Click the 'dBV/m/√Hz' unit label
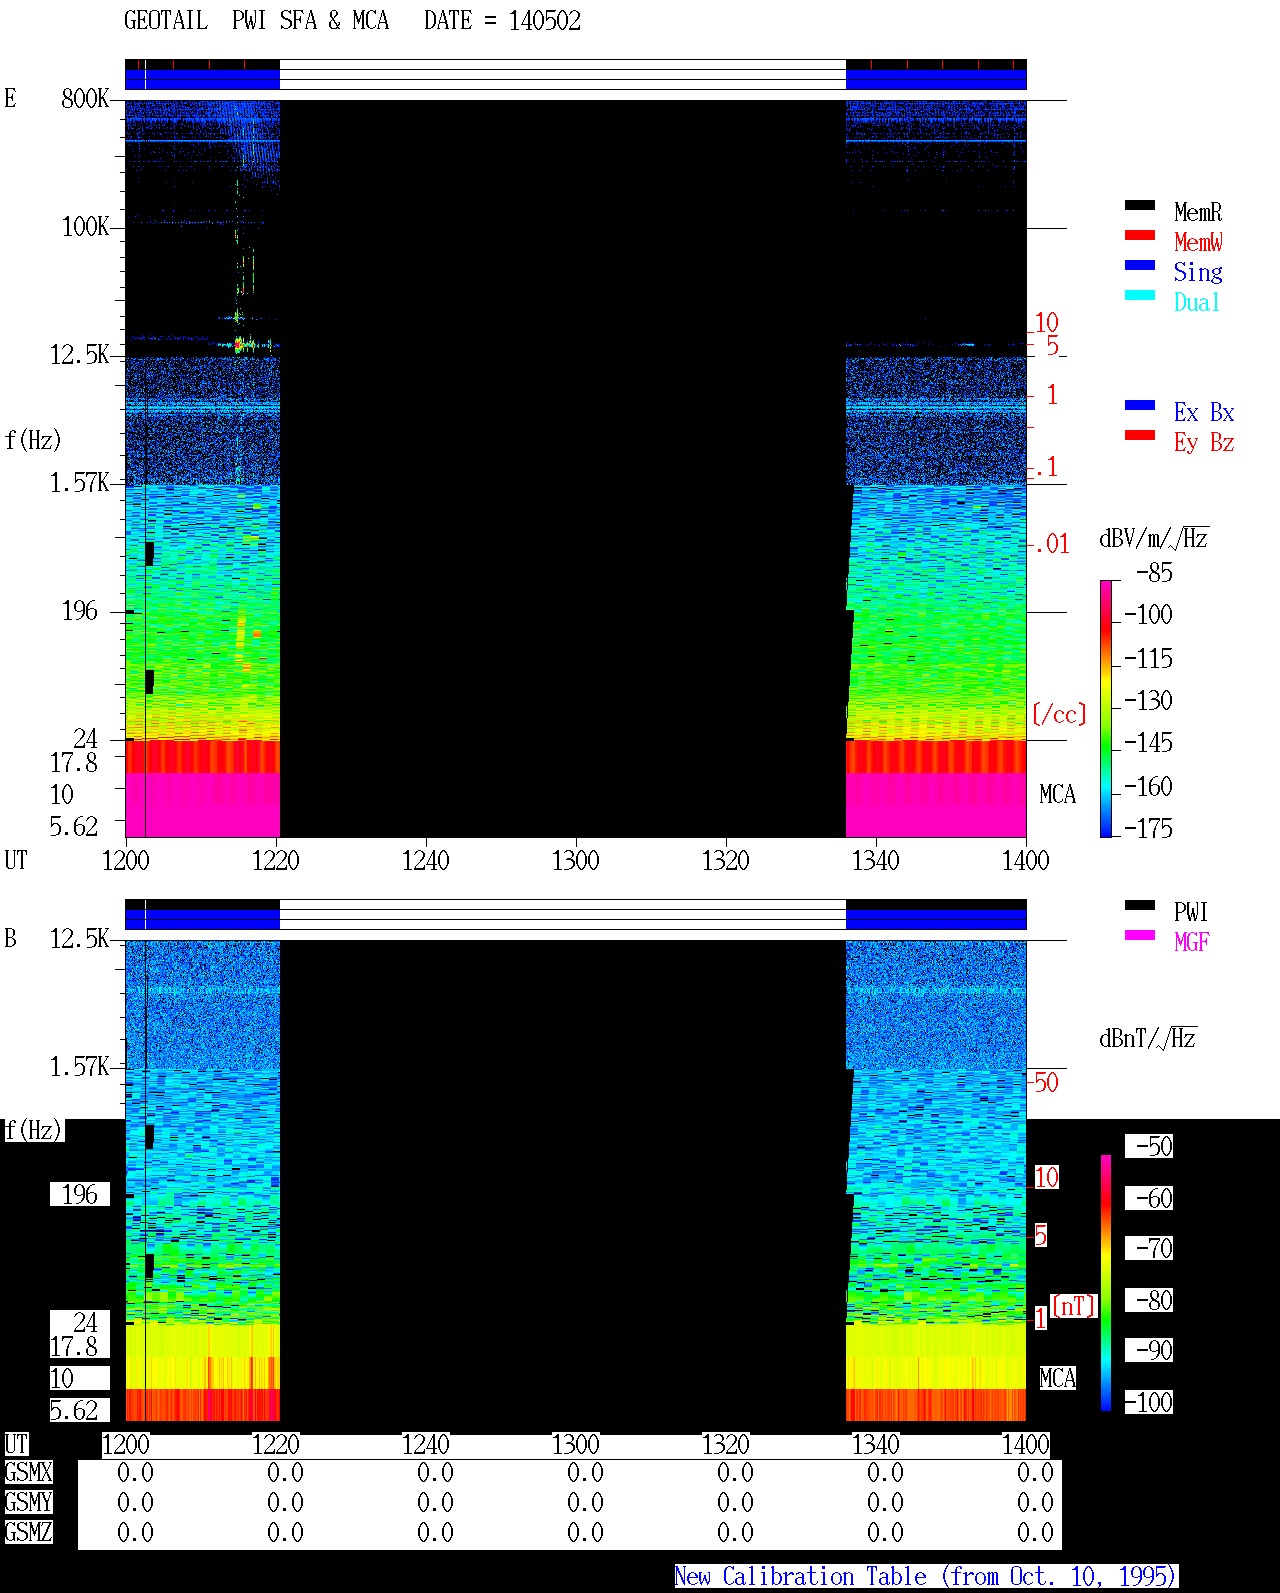Screen dimensions: 1280x1593 click(x=1154, y=538)
